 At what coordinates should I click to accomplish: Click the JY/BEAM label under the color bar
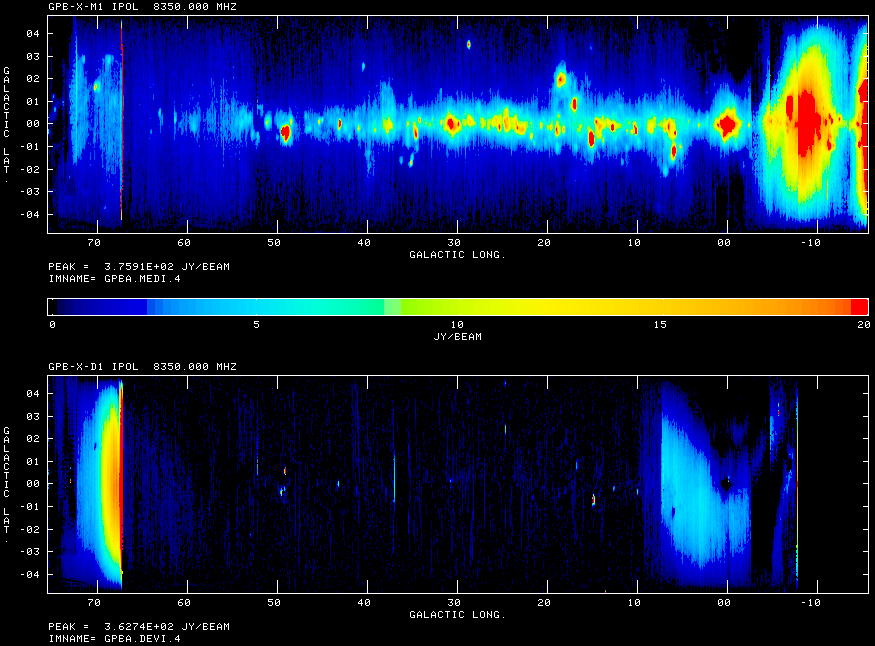click(458, 336)
